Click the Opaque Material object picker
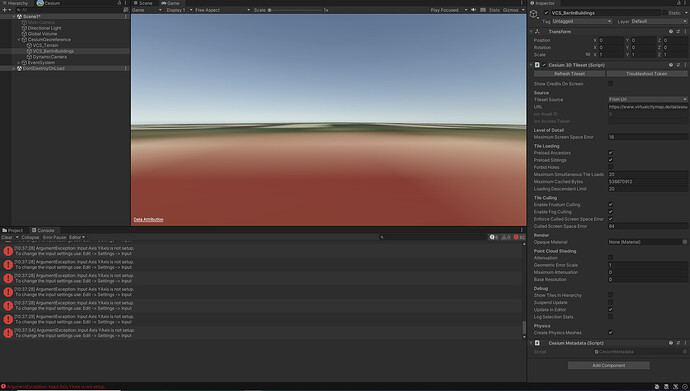The height and width of the screenshot is (391, 690). pyautogui.click(x=685, y=242)
